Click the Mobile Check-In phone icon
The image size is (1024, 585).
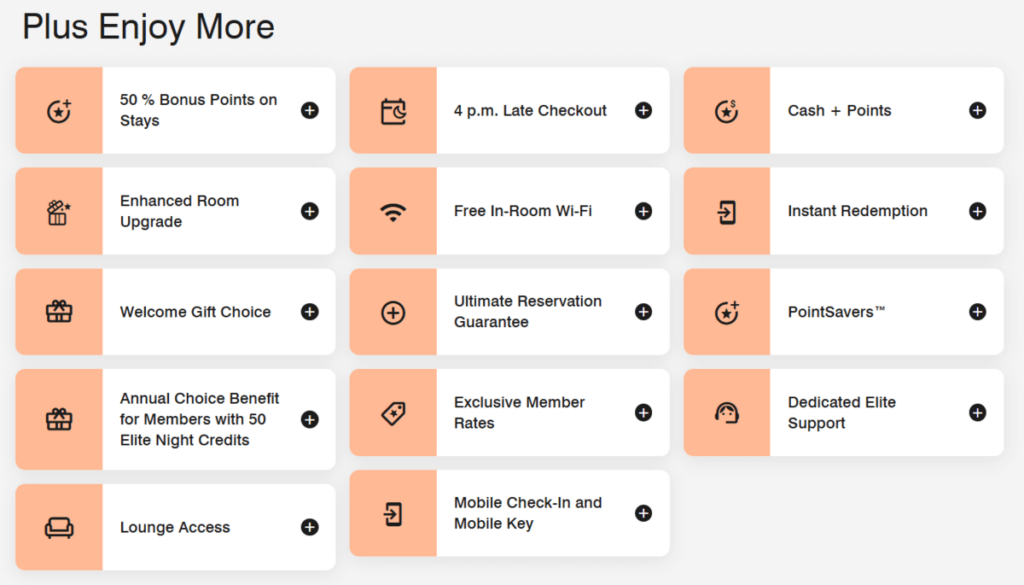tap(393, 513)
